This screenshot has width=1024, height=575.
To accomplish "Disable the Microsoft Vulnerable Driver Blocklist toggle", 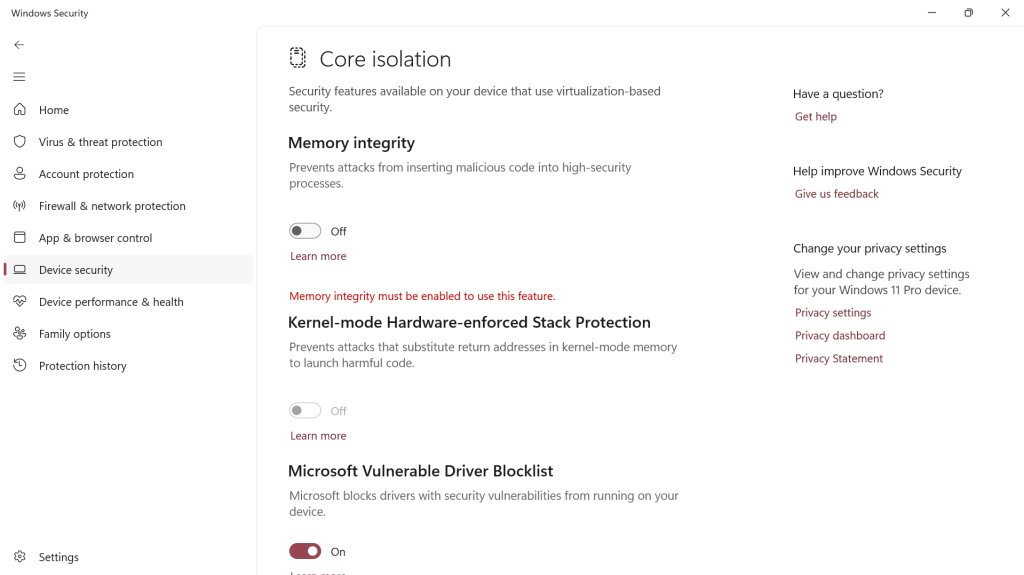I will point(305,551).
